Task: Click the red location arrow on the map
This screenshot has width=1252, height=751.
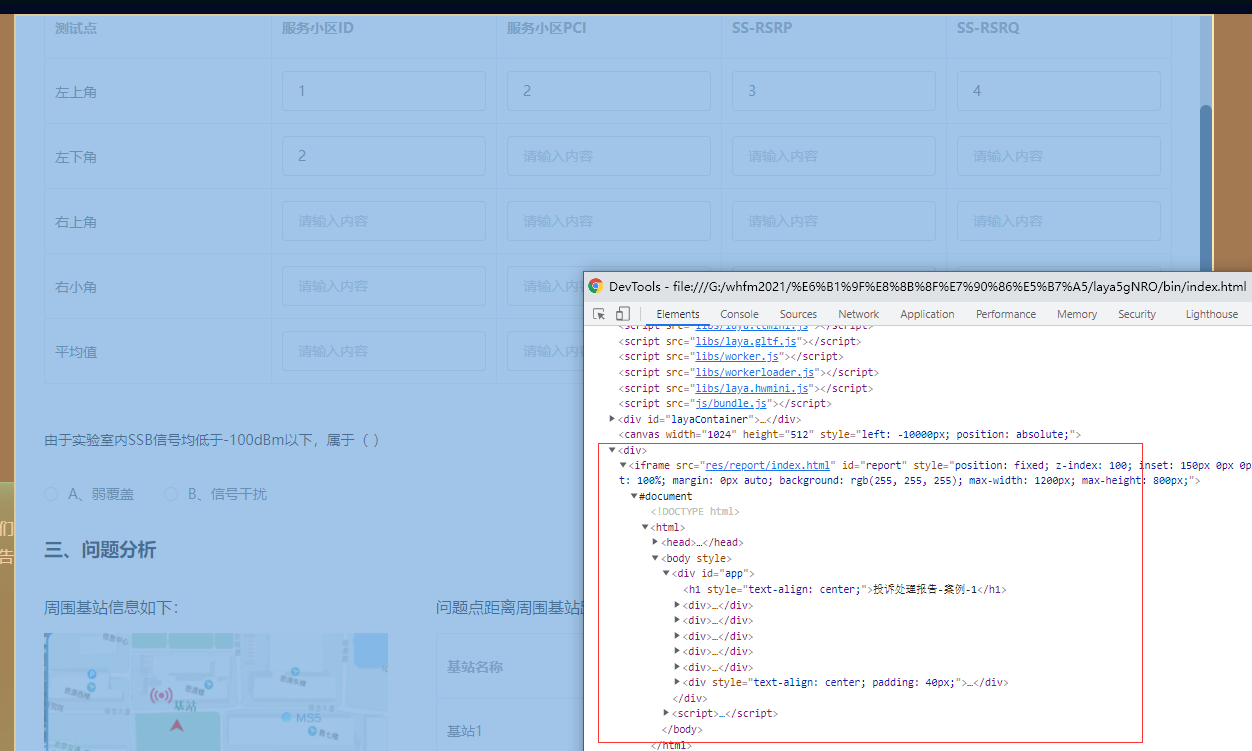Action: (x=179, y=728)
